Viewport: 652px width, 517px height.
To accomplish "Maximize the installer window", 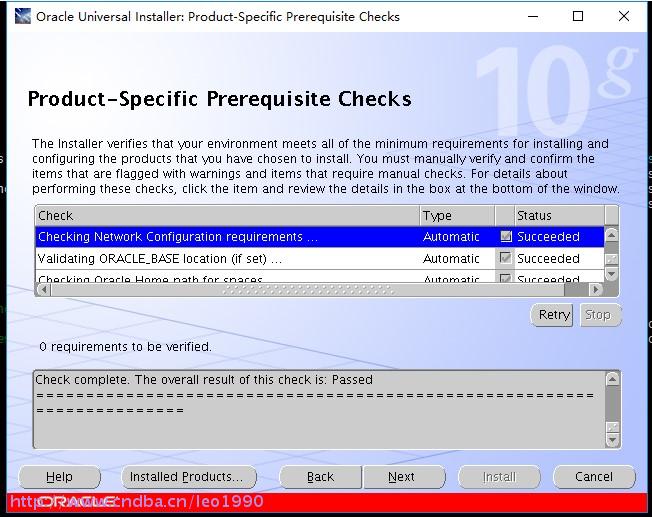I will 578,17.
